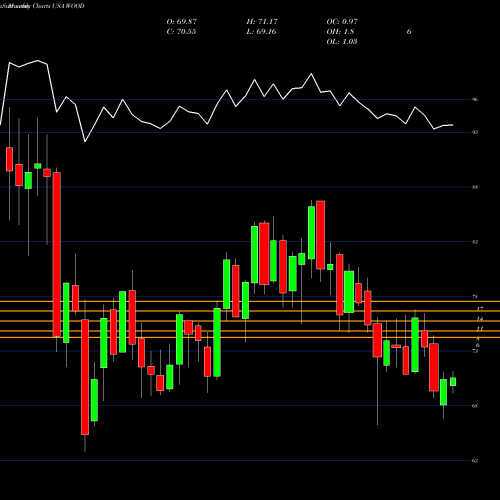Click the 17 label on orange line
This screenshot has height=500, width=500.
tap(480, 309)
